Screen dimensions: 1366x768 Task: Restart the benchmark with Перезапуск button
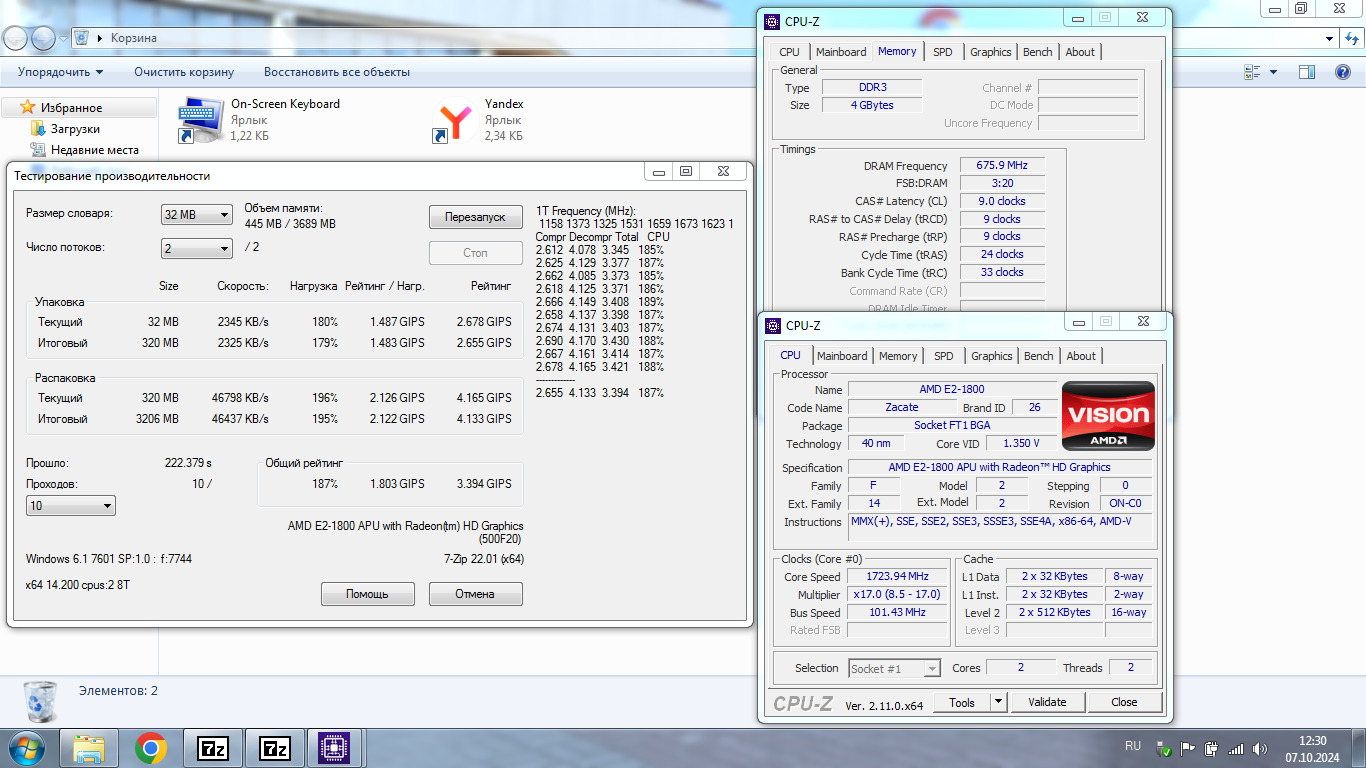pyautogui.click(x=476, y=217)
